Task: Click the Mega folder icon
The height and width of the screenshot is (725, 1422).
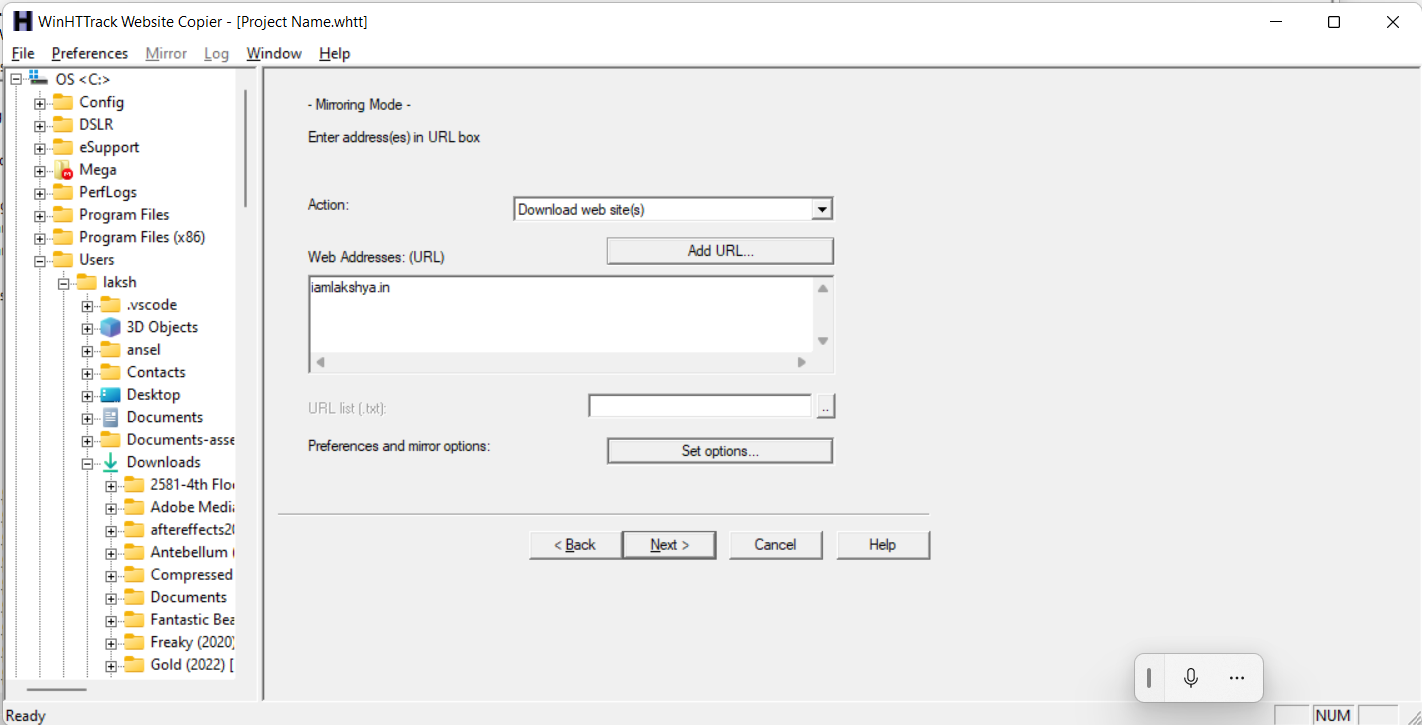Action: pyautogui.click(x=63, y=170)
